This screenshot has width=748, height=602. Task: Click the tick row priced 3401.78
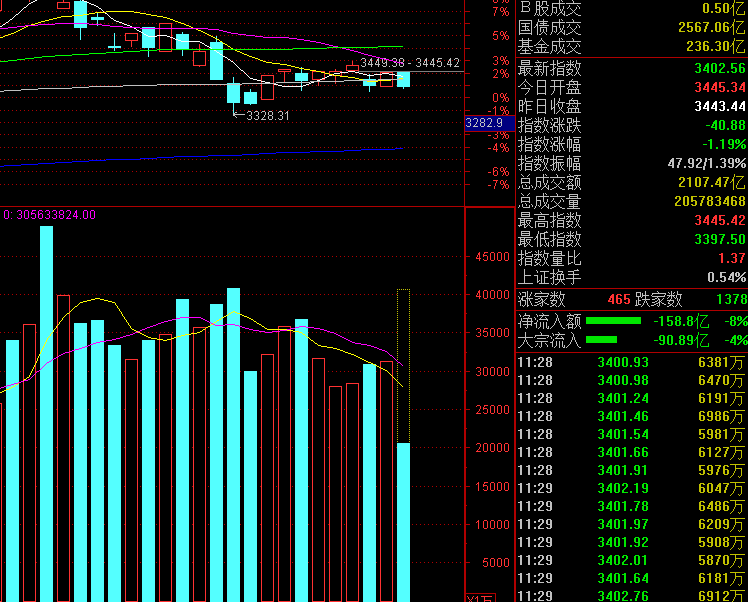pyautogui.click(x=631, y=506)
